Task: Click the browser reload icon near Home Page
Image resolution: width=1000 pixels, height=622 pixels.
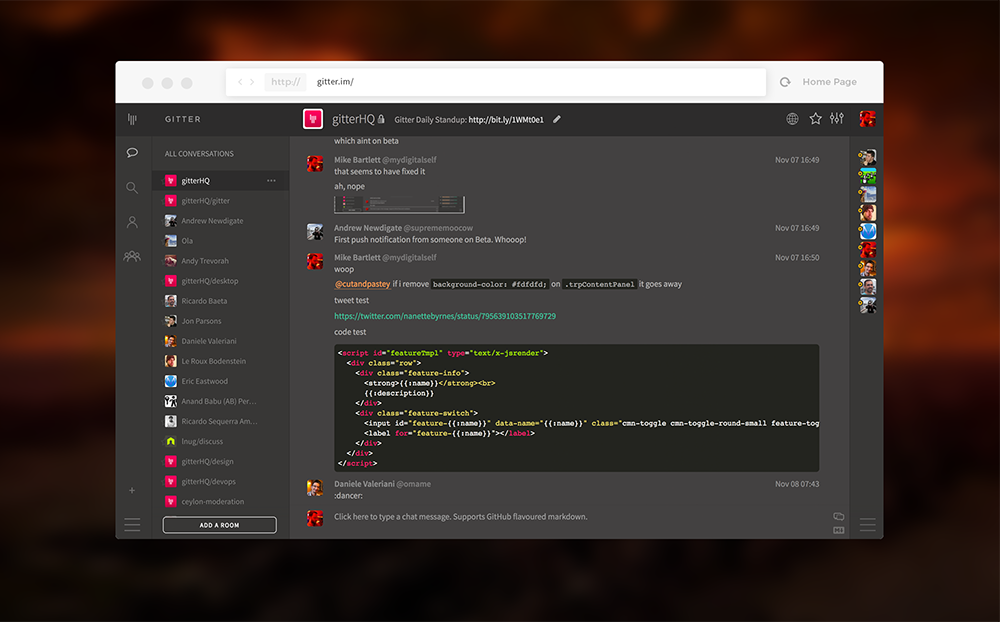Action: [x=785, y=81]
